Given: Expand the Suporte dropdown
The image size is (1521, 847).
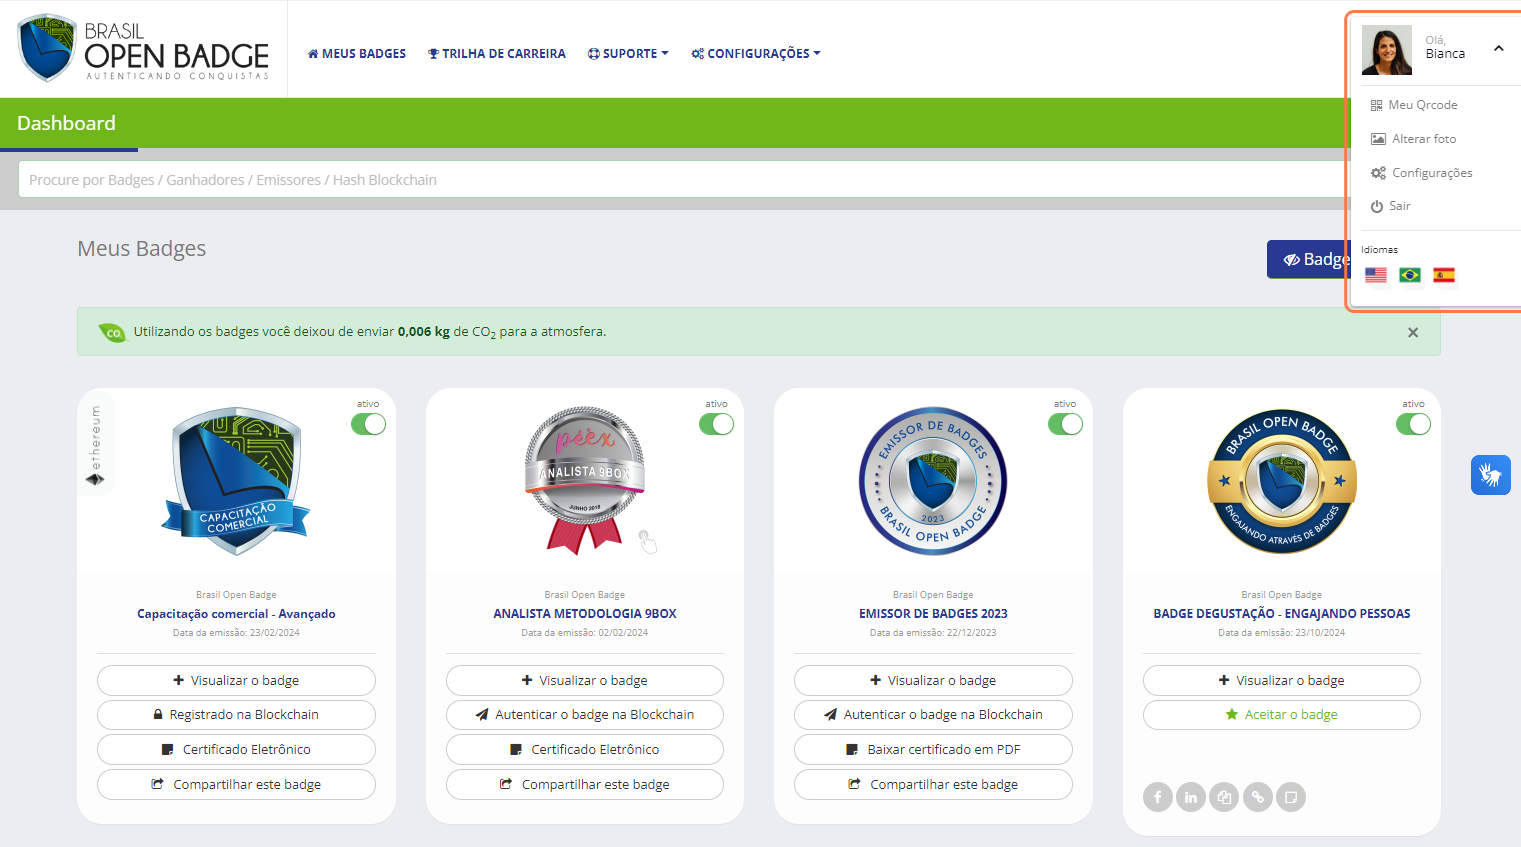Looking at the screenshot, I should click(x=628, y=54).
